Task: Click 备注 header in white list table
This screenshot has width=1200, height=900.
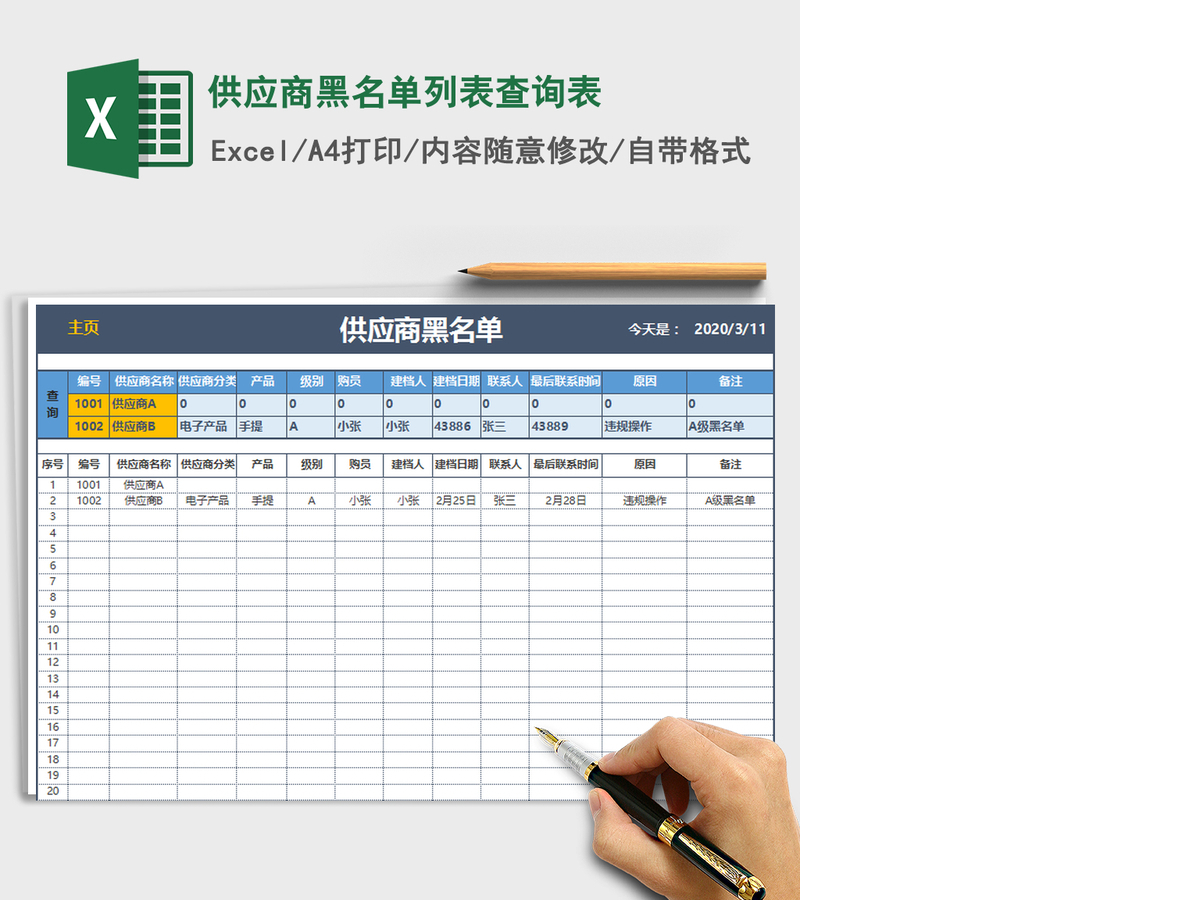Action: click(730, 464)
